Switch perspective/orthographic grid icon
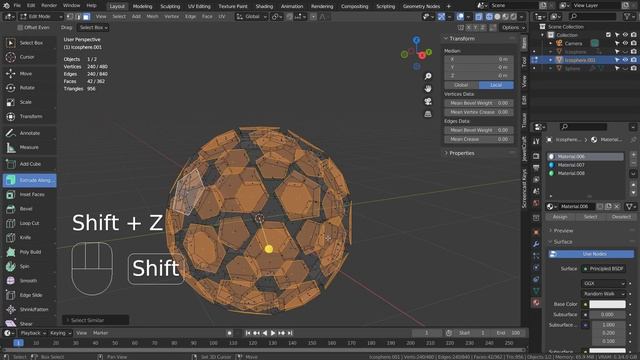The width and height of the screenshot is (640, 360). pos(428,114)
